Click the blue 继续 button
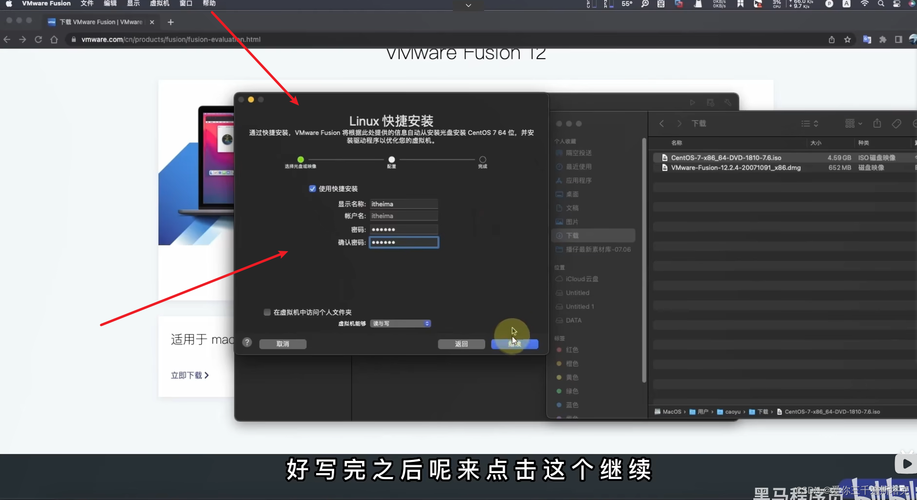 [x=515, y=344]
